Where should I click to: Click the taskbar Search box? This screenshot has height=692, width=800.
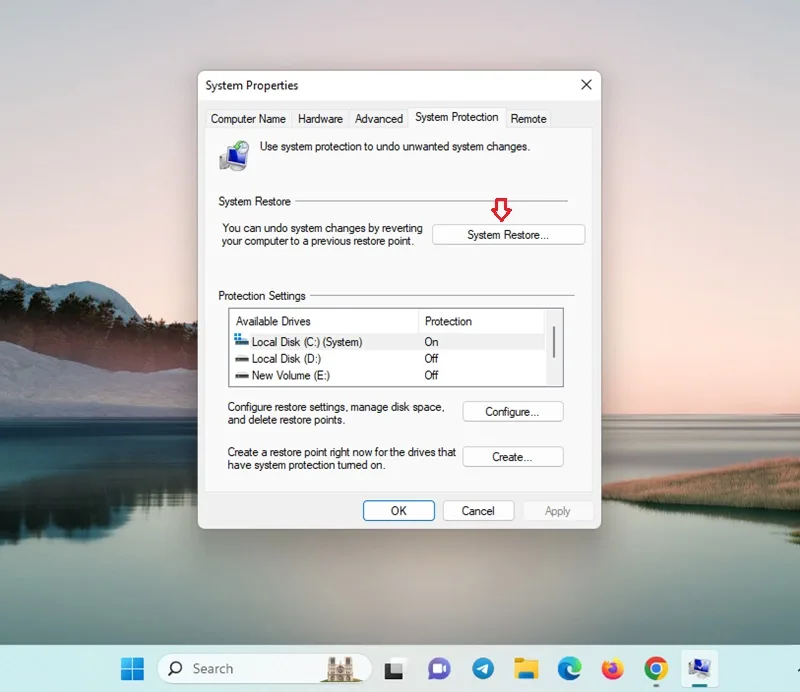(265, 669)
